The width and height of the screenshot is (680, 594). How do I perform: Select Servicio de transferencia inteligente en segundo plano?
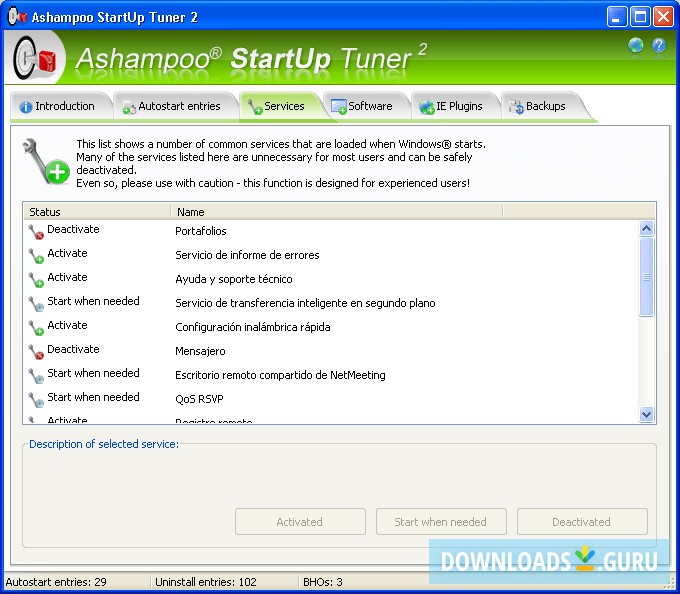(x=305, y=303)
